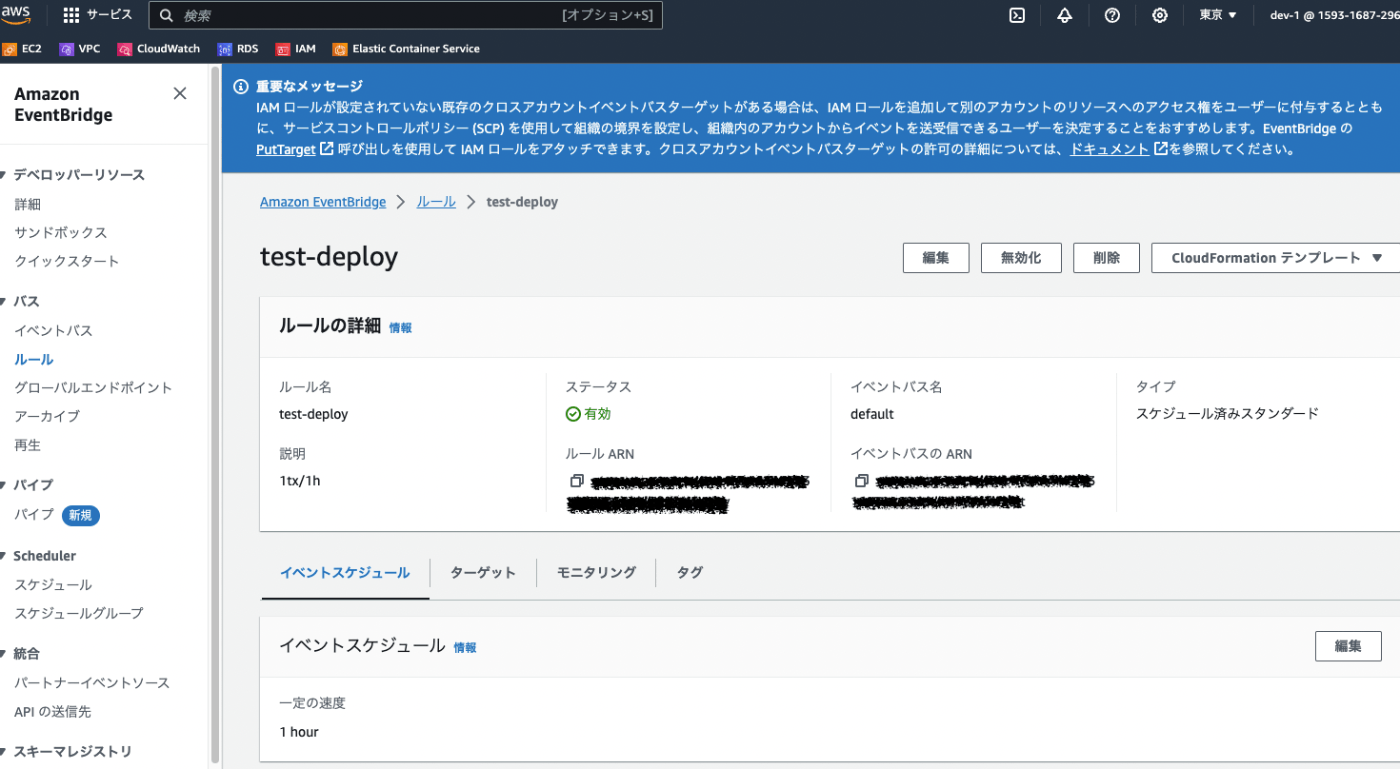The image size is (1400, 769).
Task: Click the rule 編集 button at top
Action: [x=936, y=258]
